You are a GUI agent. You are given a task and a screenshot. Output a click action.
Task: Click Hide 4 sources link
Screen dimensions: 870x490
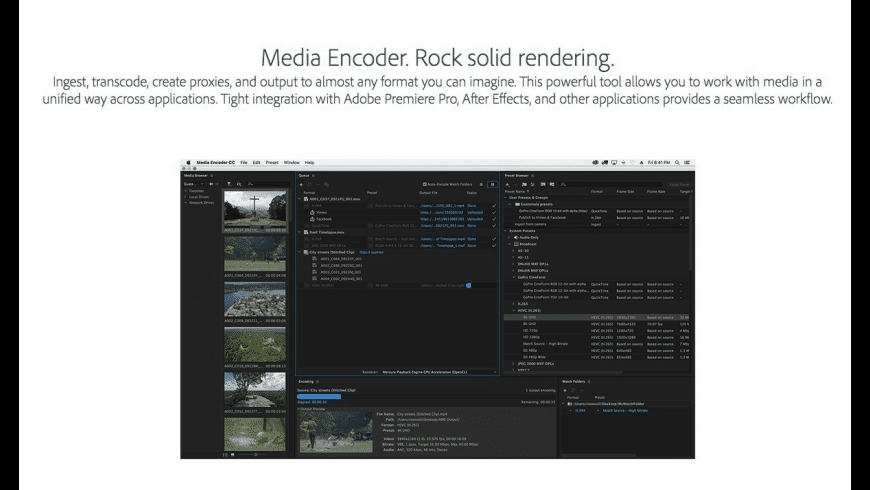371,252
